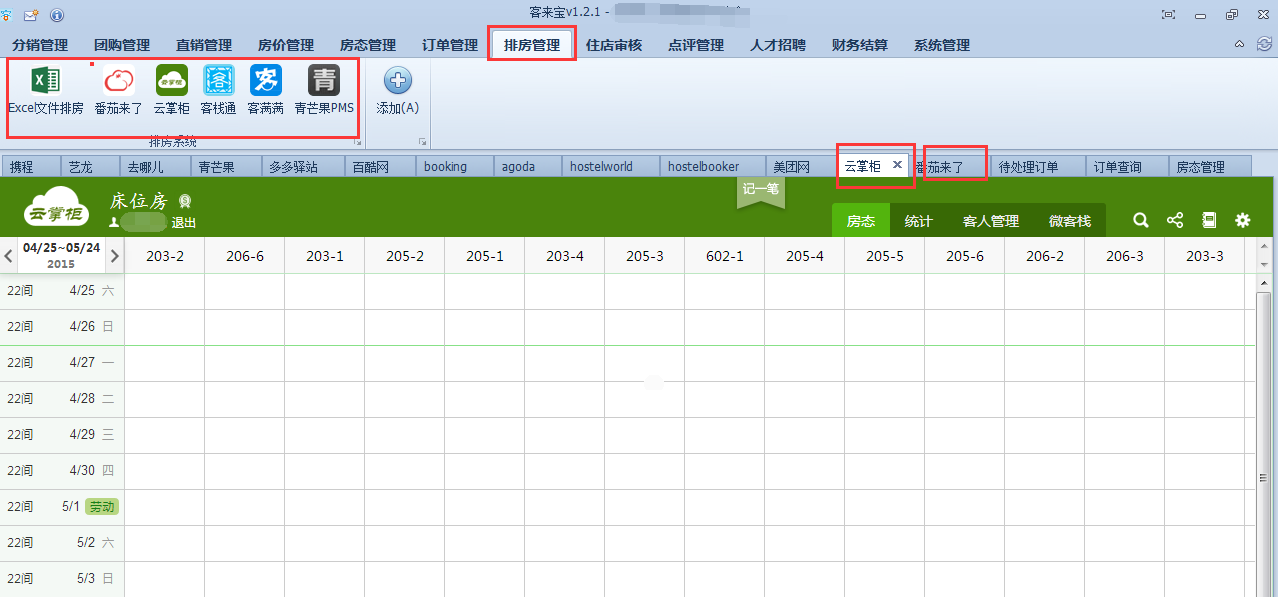
Task: Open the Excel文件排房 import tool
Action: coord(46,90)
